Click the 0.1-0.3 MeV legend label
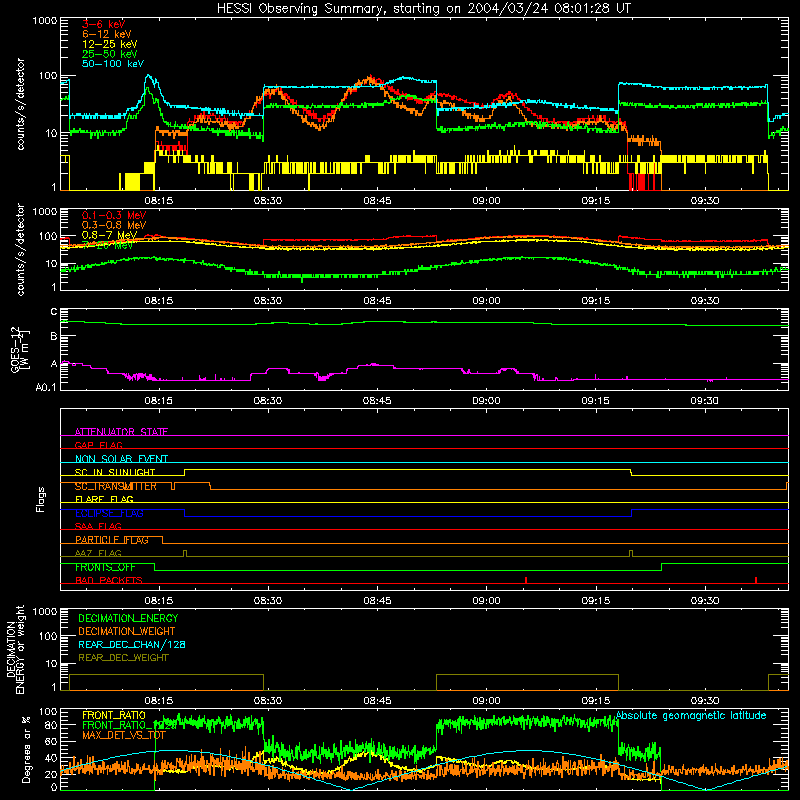 (114, 215)
